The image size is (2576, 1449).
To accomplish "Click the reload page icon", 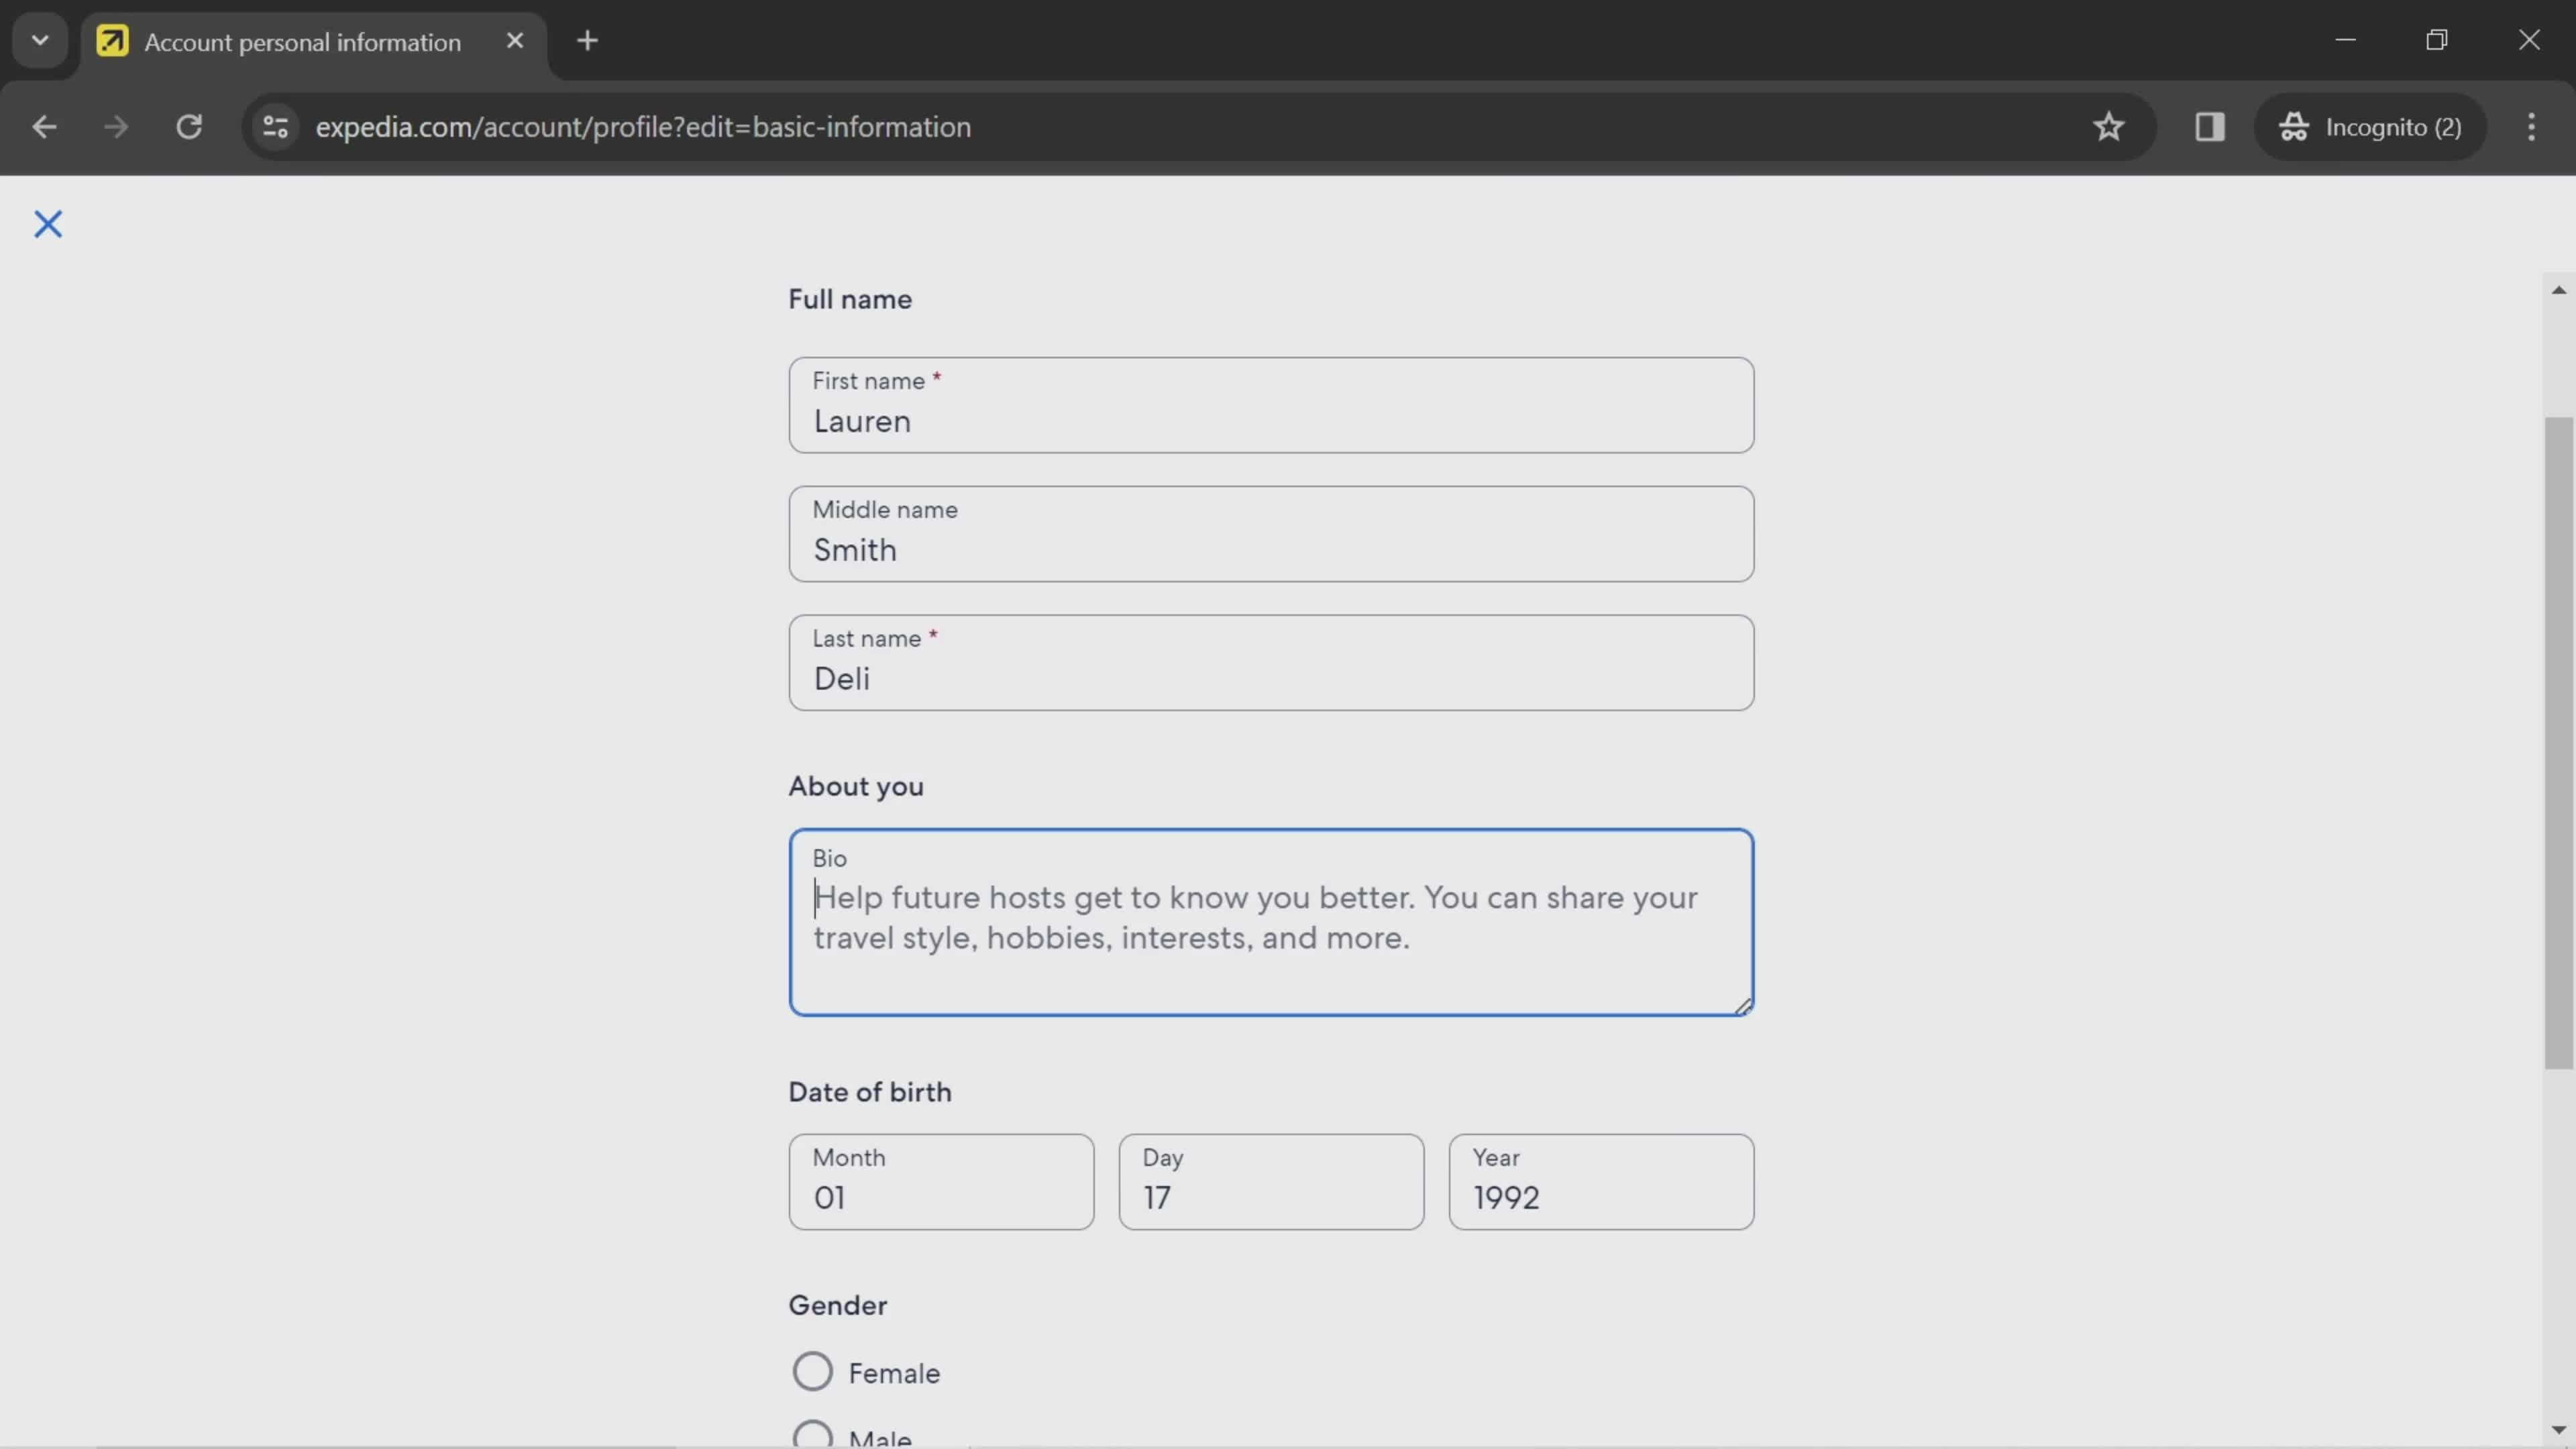I will click(x=189, y=125).
